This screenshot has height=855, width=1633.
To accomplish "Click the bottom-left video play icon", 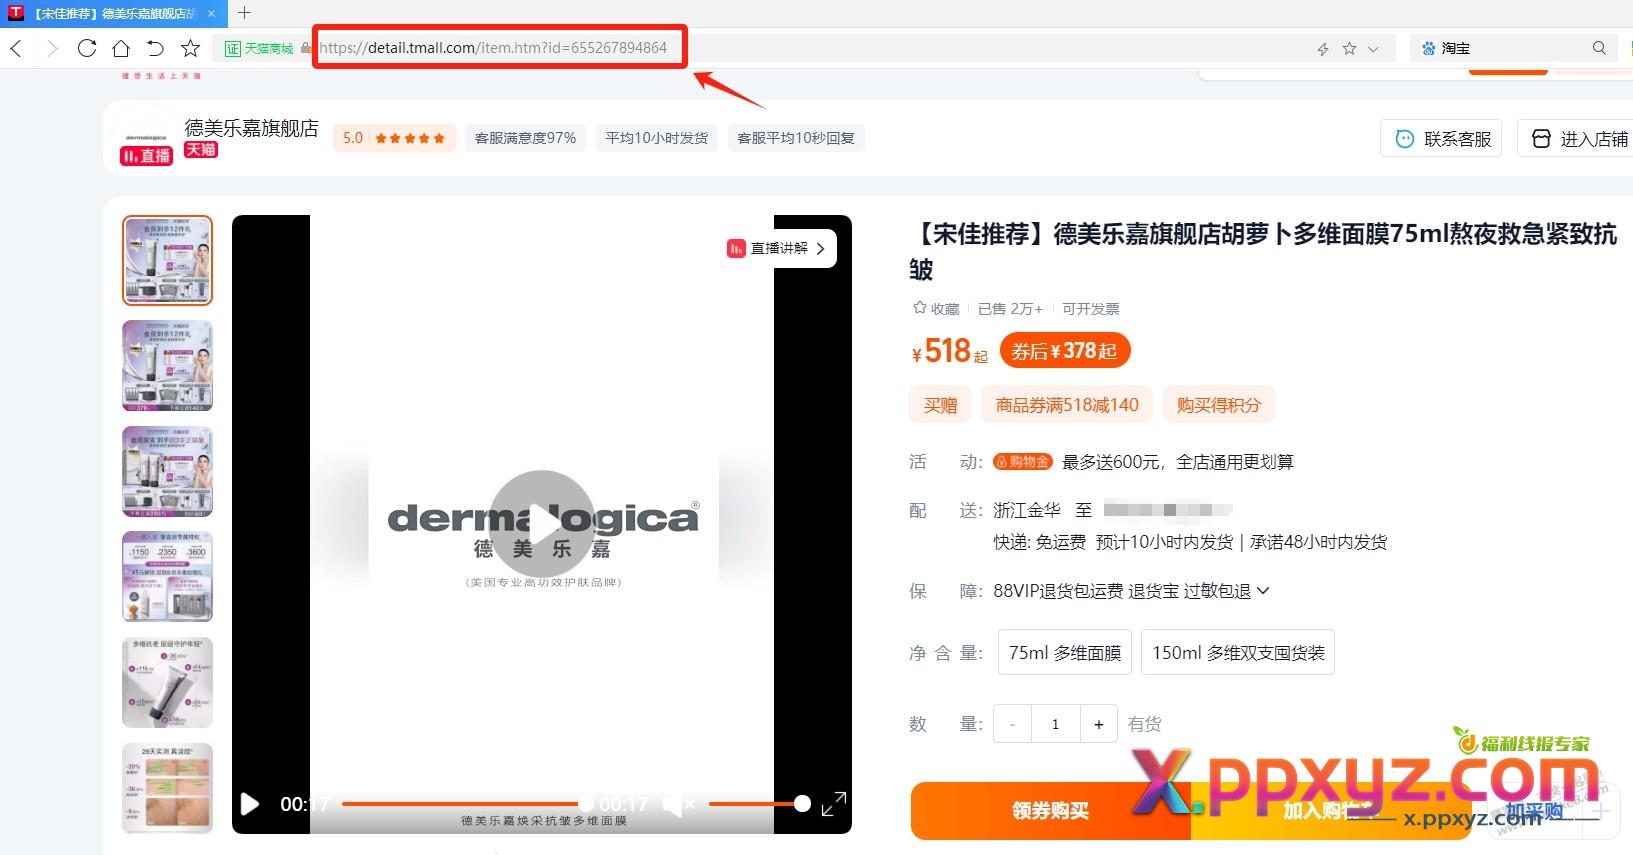I will (250, 804).
